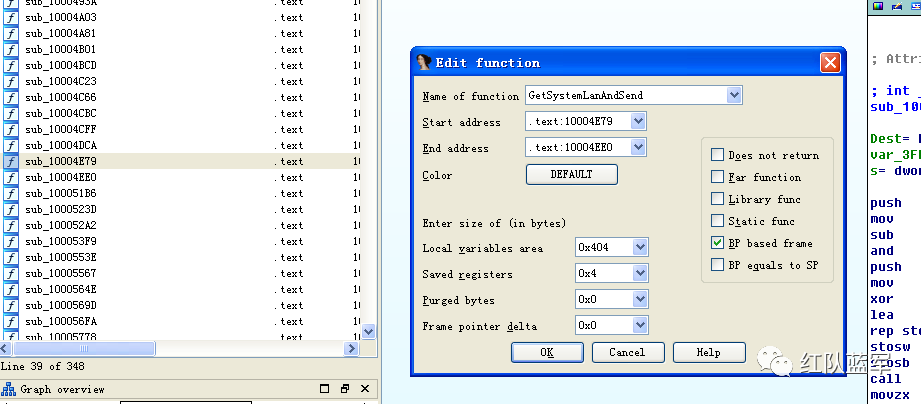Click the .text segment cell of sub_100052A2
This screenshot has height=404, width=921.
pos(288,225)
